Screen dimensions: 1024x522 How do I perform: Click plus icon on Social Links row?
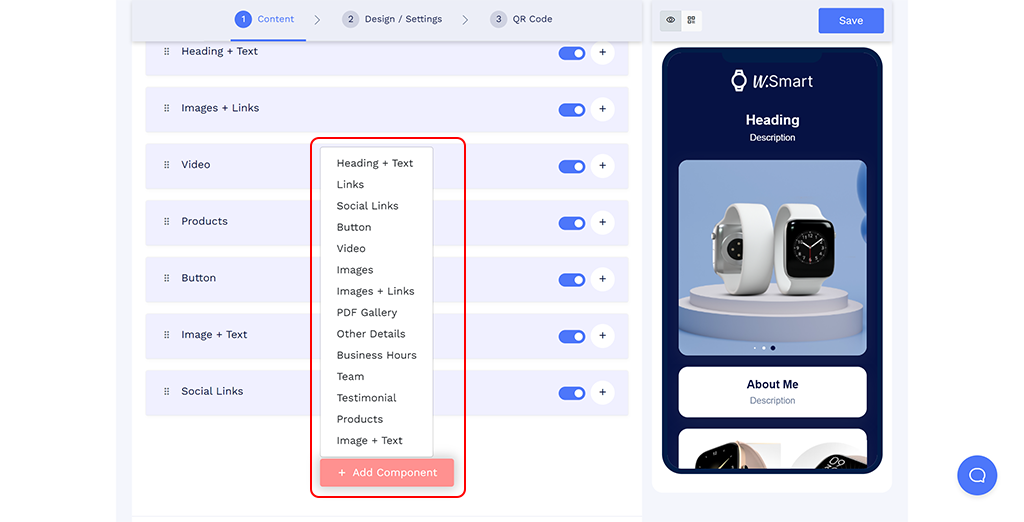(602, 393)
